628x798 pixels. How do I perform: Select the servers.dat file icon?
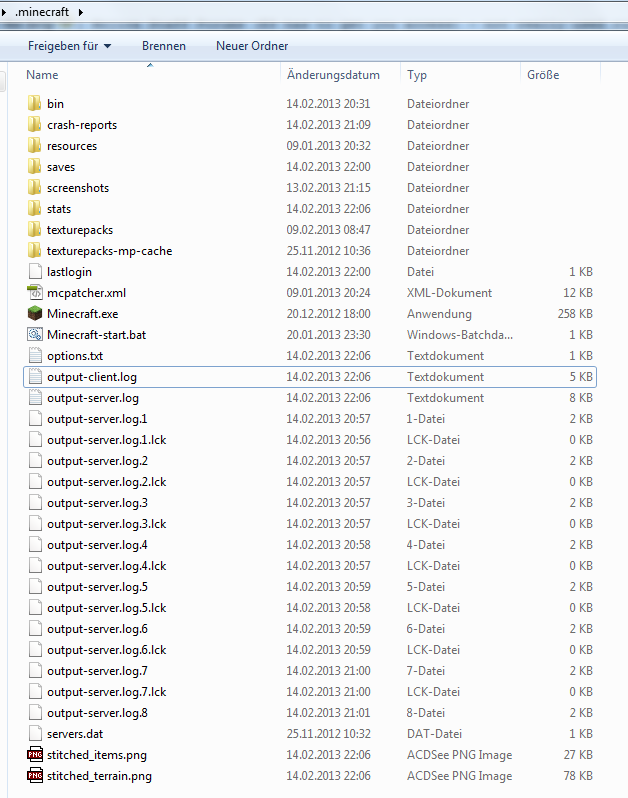click(35, 733)
